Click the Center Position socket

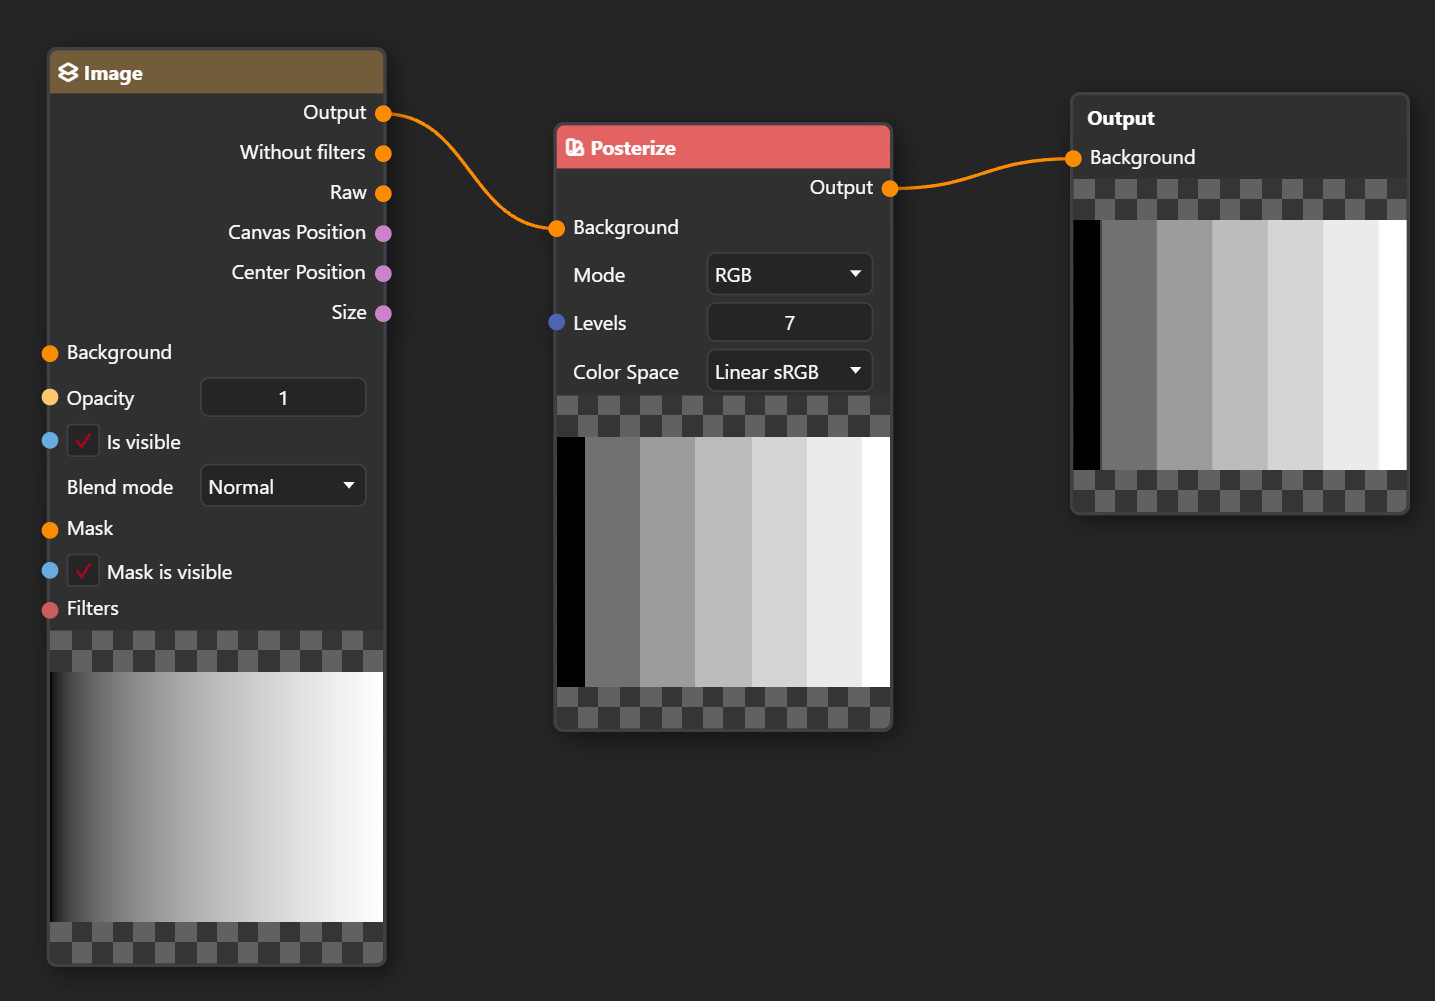383,273
